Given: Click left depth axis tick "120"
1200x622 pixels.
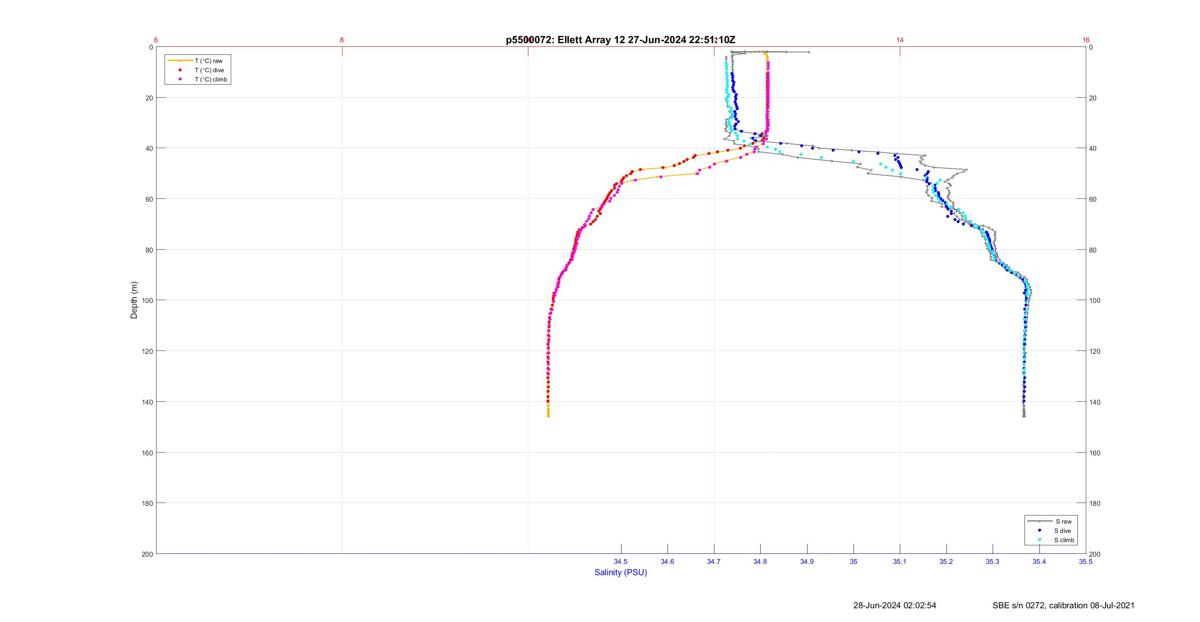Looking at the screenshot, I should click(x=147, y=351).
